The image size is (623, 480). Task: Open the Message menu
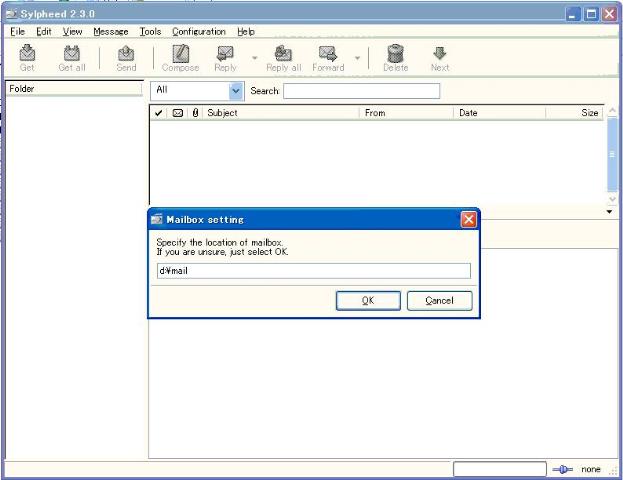[x=111, y=32]
